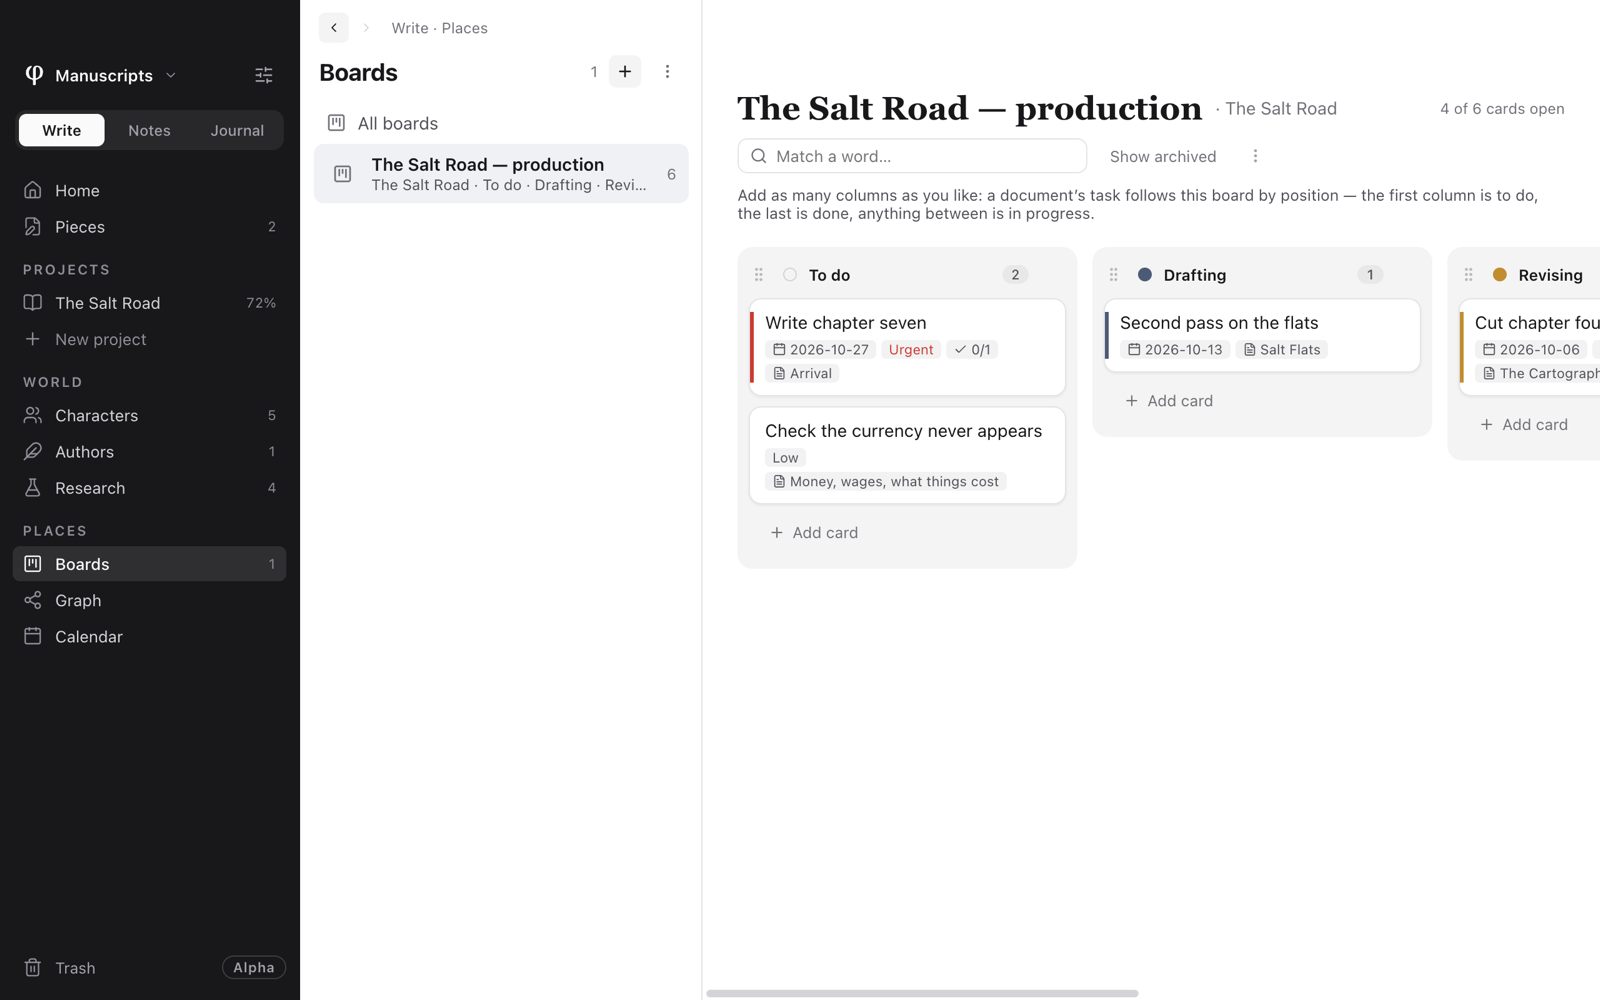1600x1000 pixels.
Task: Open The Salt Road project
Action: 150,303
